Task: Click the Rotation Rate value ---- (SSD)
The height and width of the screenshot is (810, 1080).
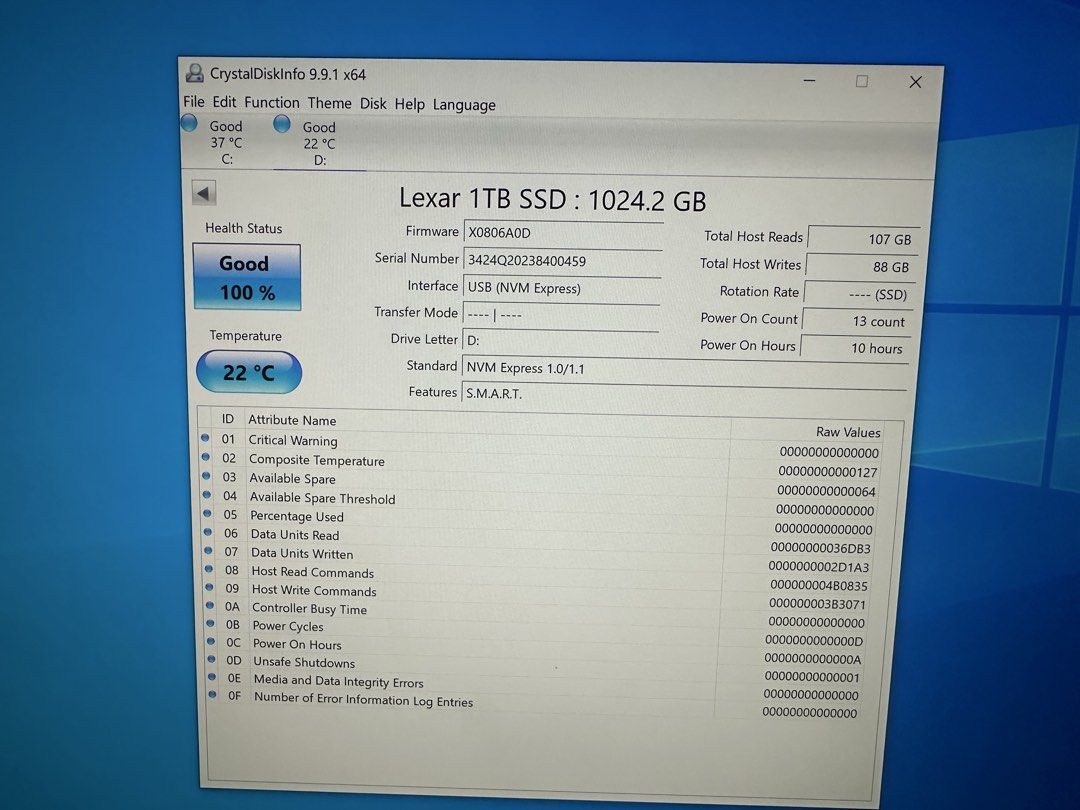Action: [x=859, y=293]
